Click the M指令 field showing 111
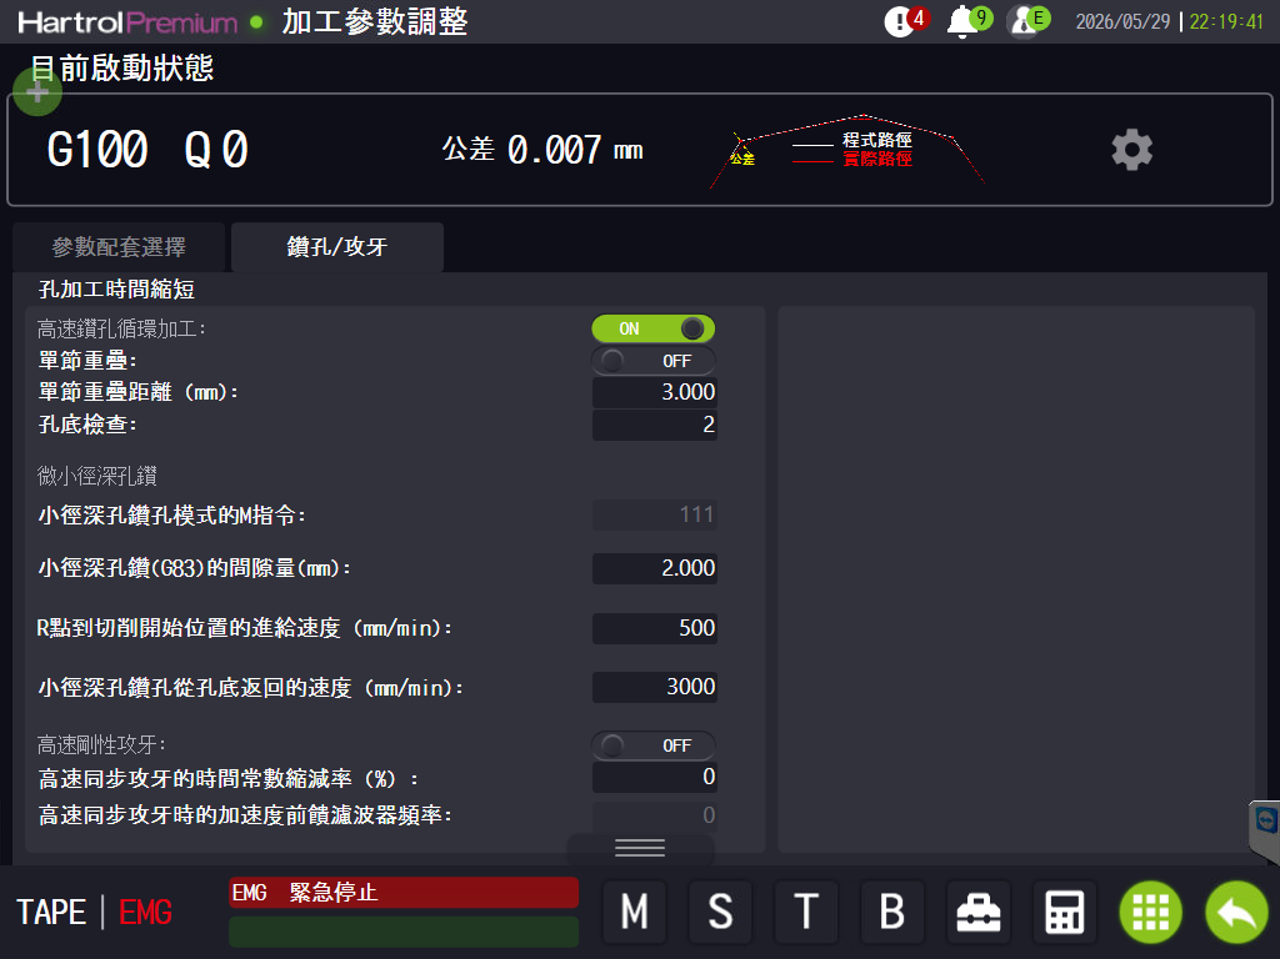Viewport: 1280px width, 959px height. pyautogui.click(x=655, y=515)
